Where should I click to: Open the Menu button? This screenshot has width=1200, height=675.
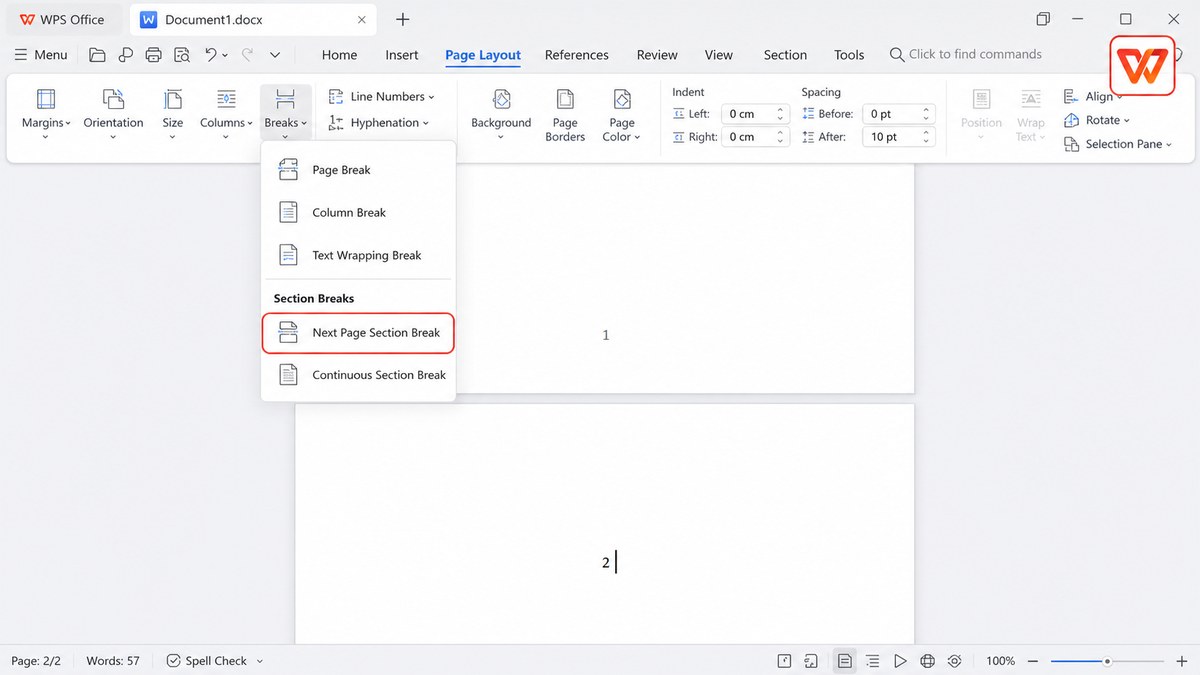click(x=41, y=55)
